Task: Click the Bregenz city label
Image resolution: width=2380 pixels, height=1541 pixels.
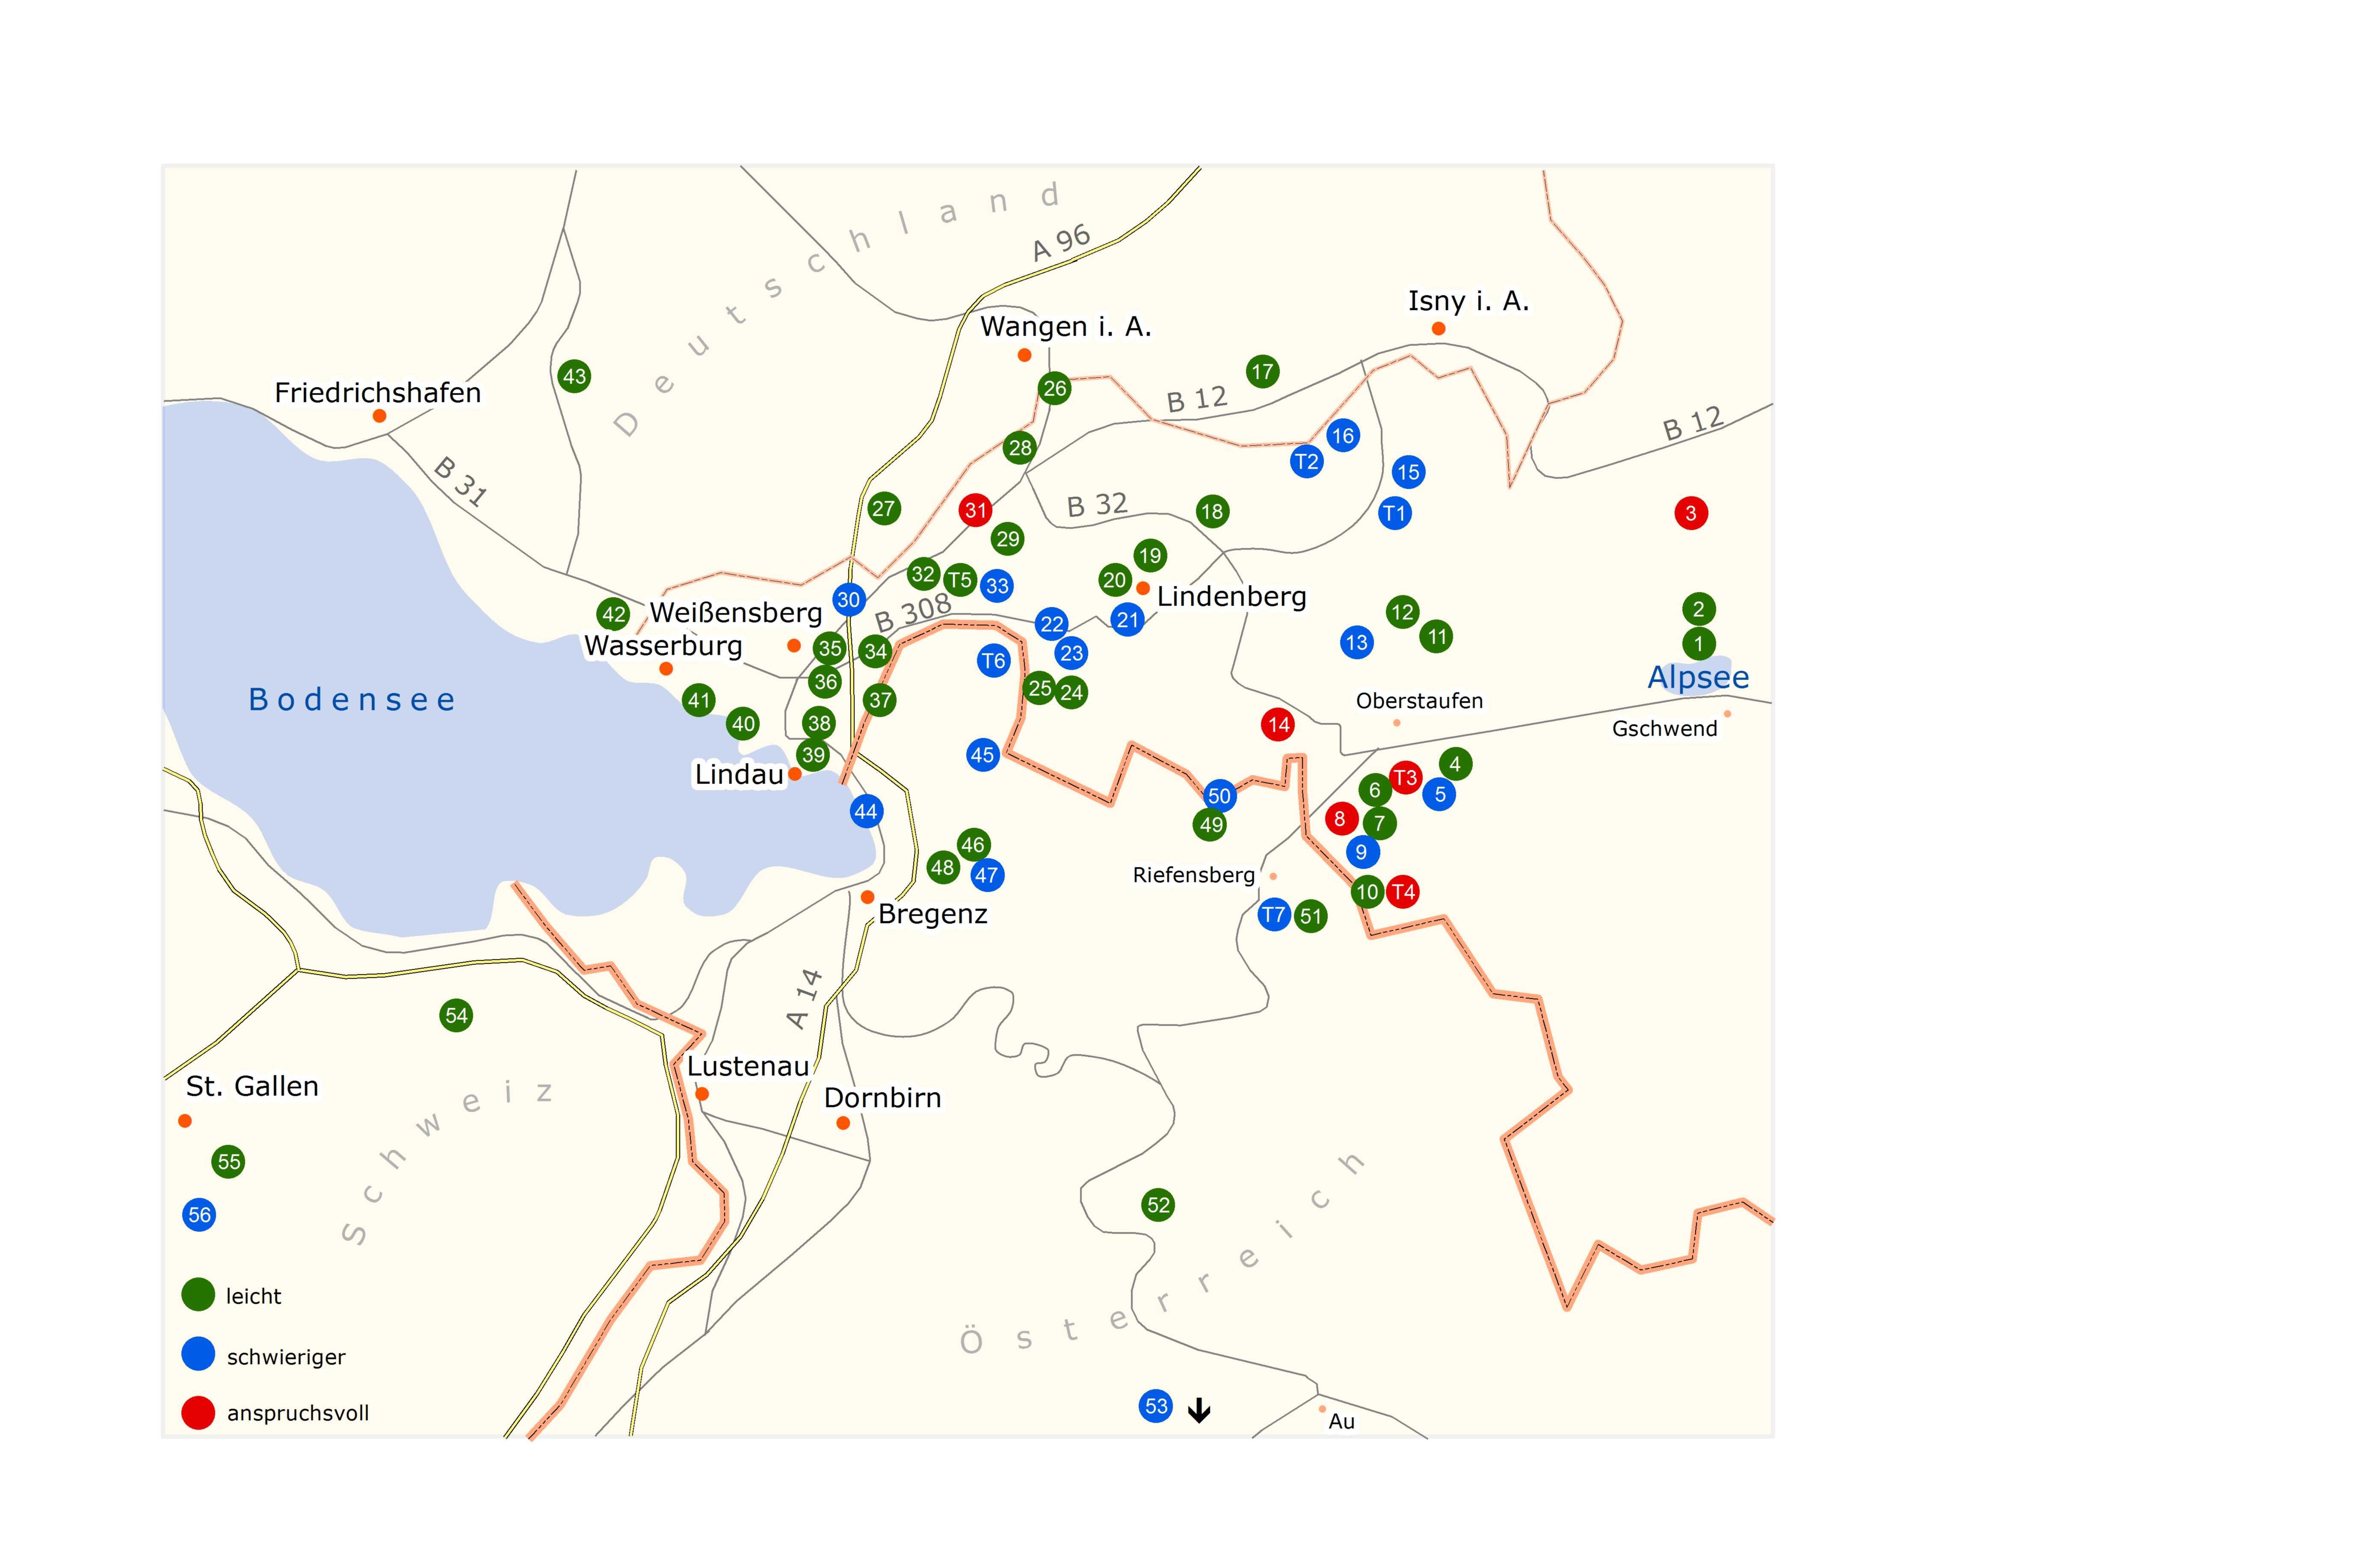Action: [932, 914]
